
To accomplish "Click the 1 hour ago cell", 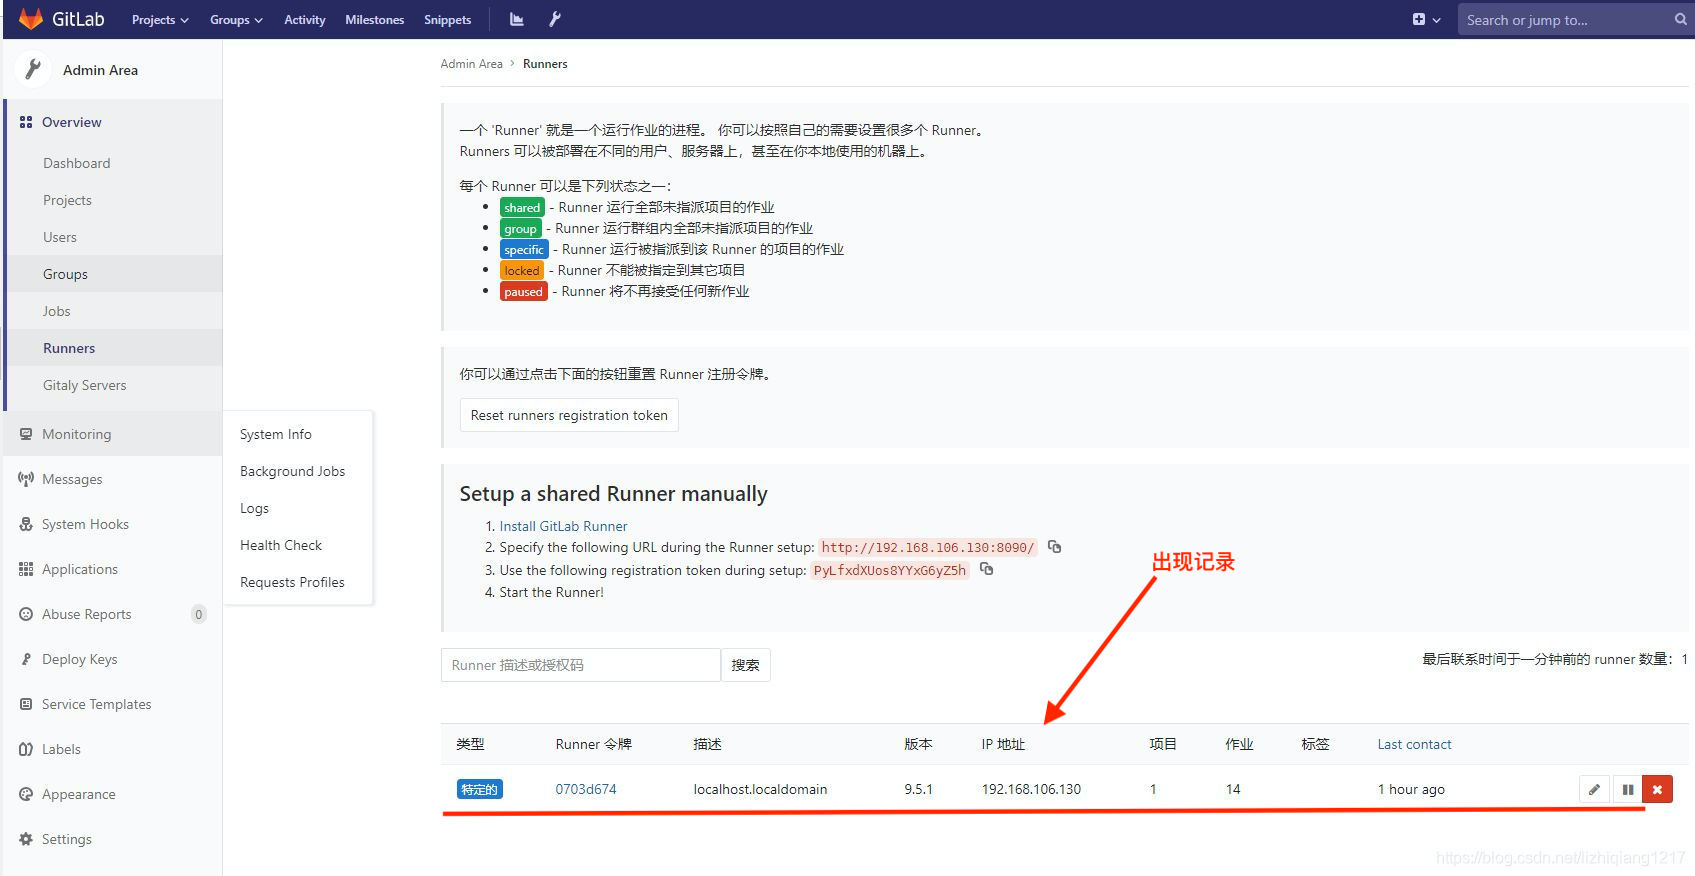I will point(1411,789).
